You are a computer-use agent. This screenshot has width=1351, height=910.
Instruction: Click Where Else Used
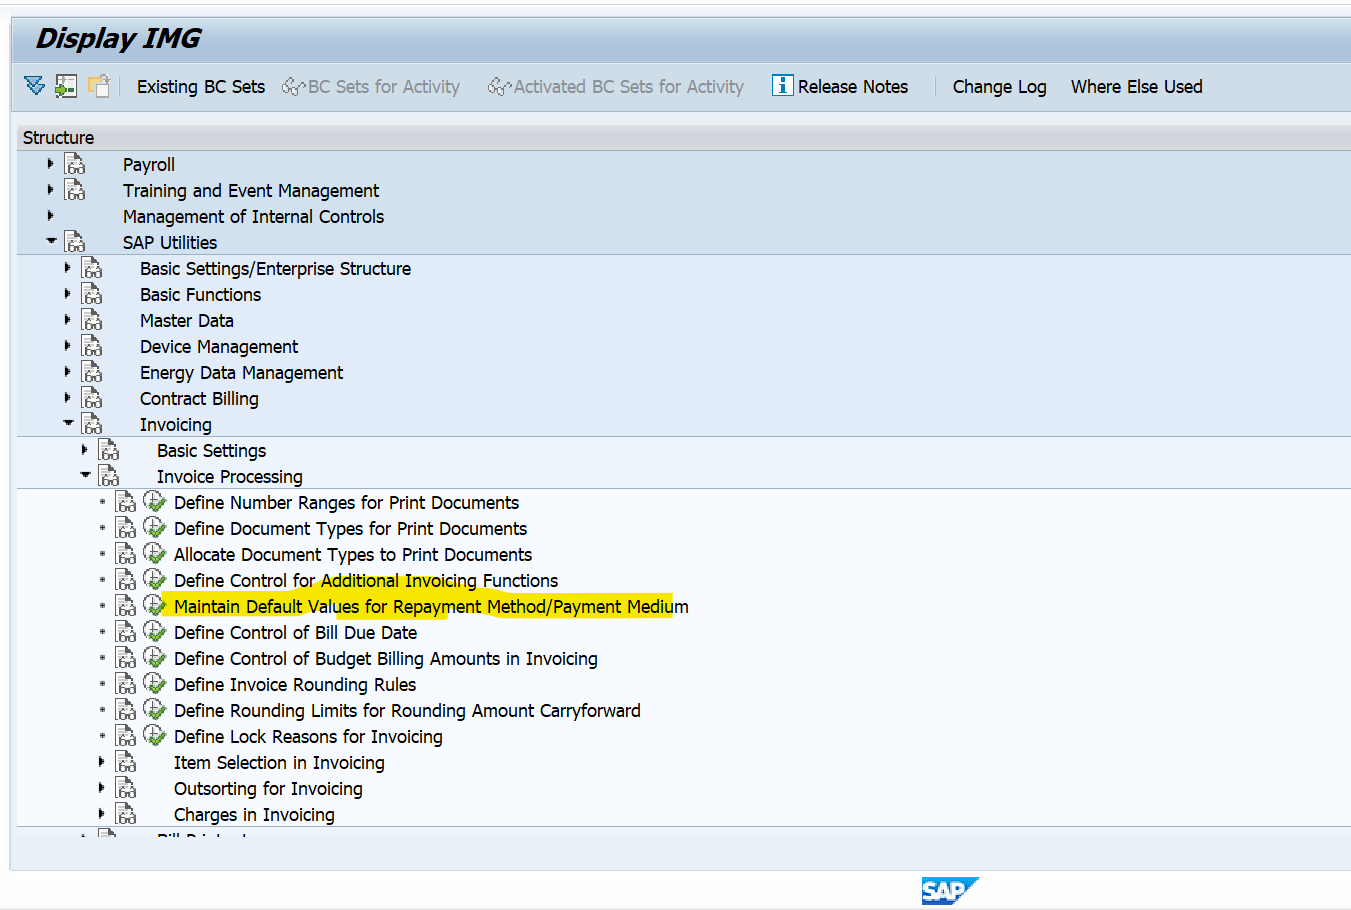1137,87
